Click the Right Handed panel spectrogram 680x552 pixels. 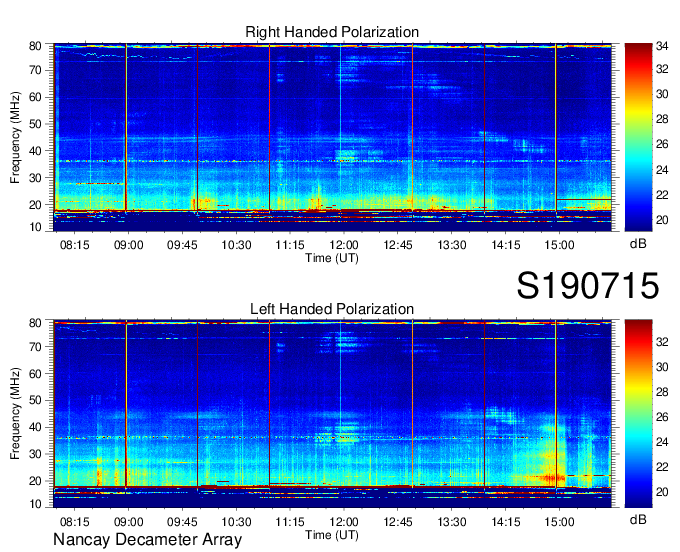(332, 137)
